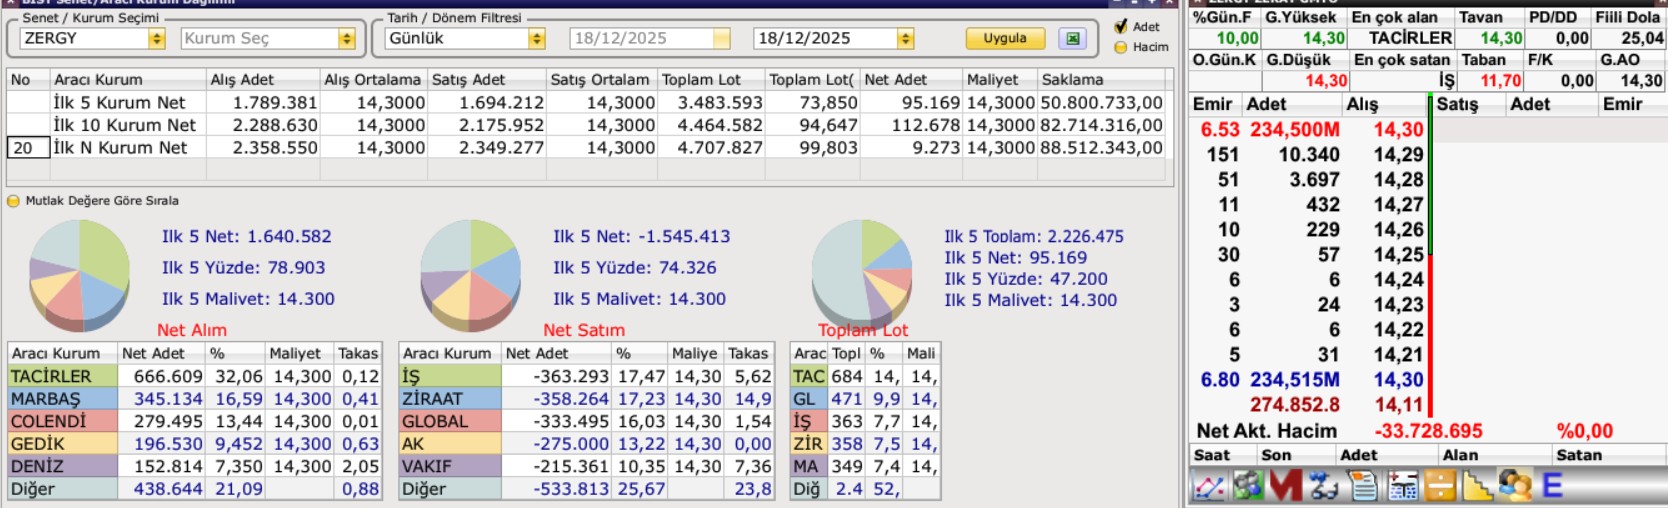
Task: Click the end date field 18/12/2025
Action: (x=823, y=39)
